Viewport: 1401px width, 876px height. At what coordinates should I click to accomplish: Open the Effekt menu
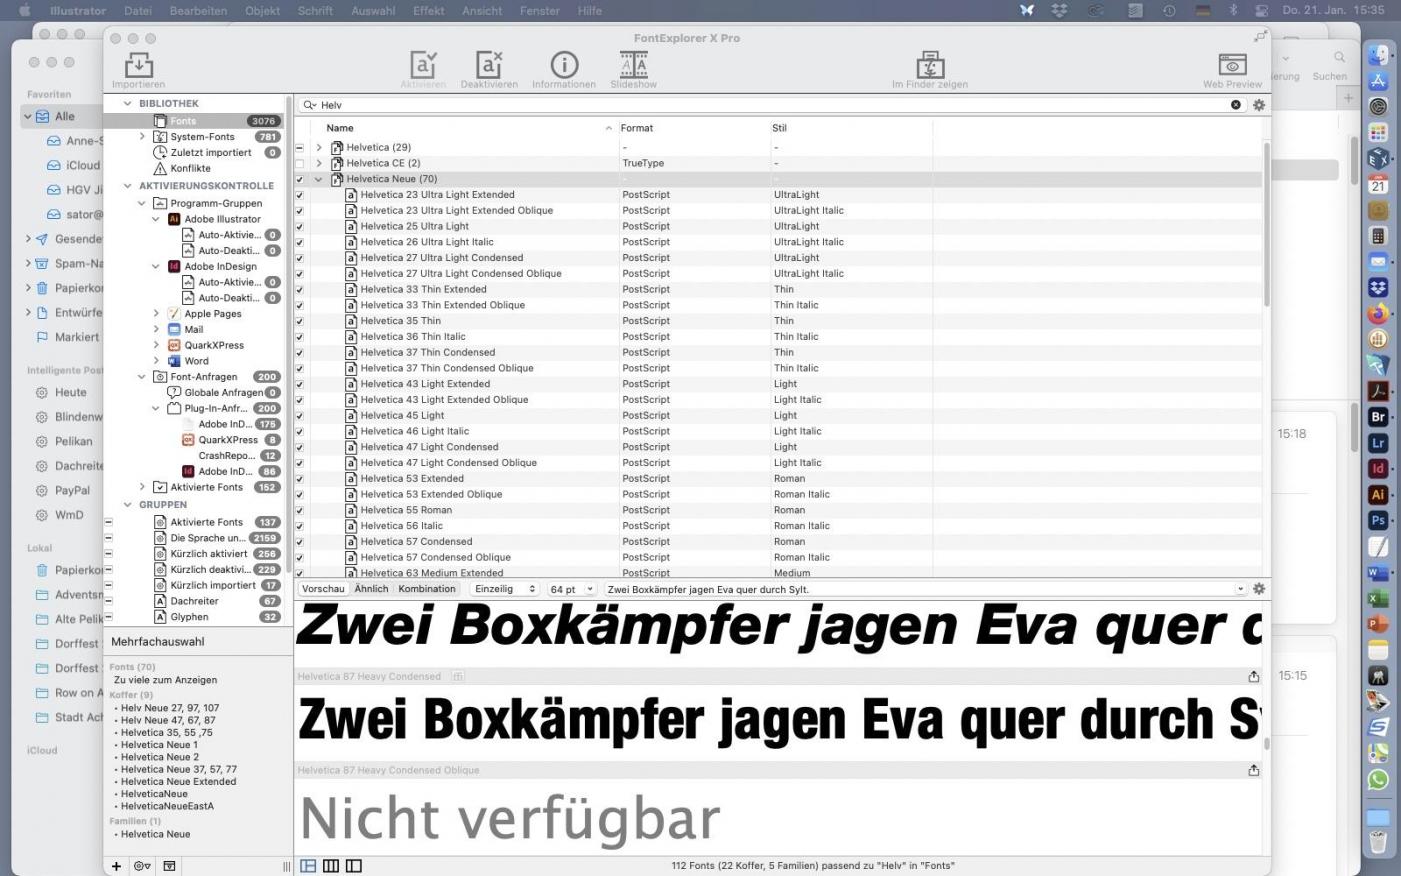[429, 10]
